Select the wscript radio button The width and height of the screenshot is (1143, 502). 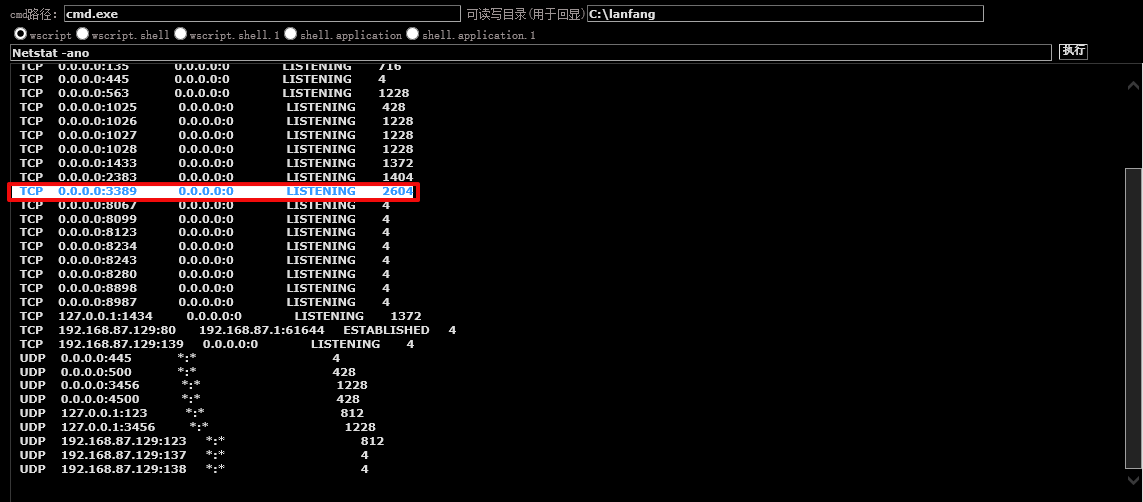click(x=20, y=34)
